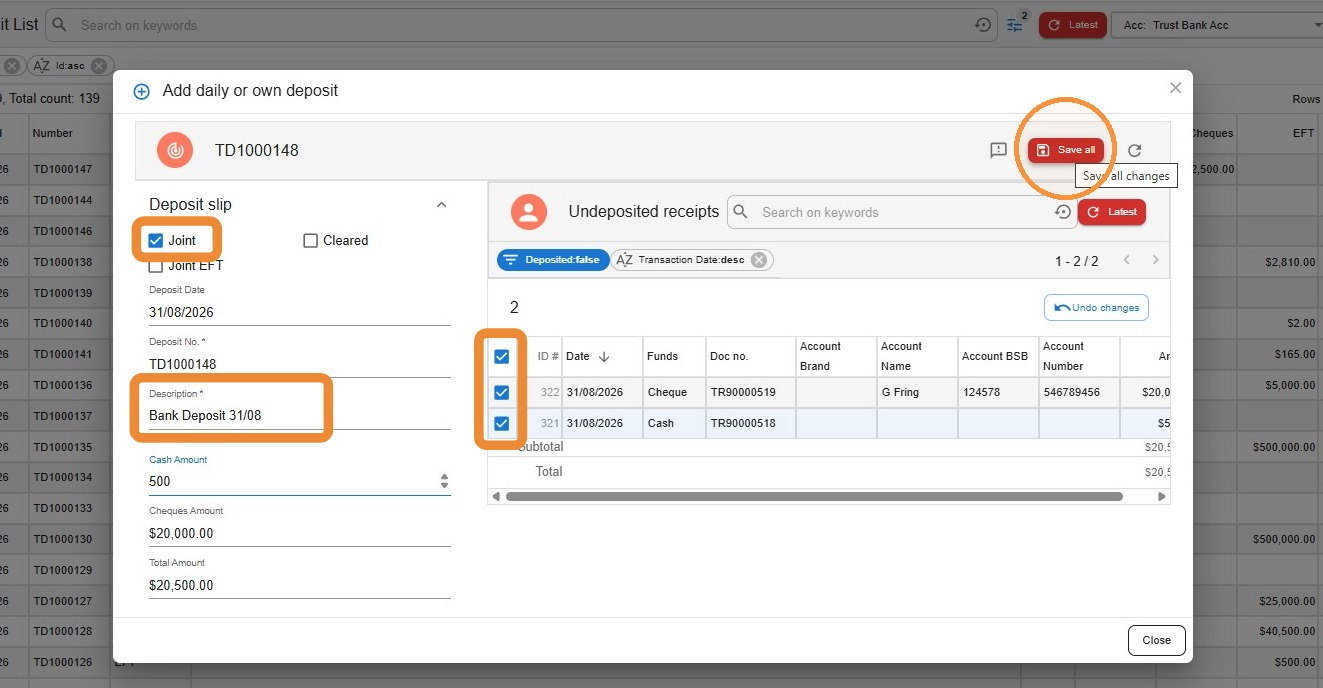Toggle the checkbox for receipt row 322
This screenshot has height=688, width=1323.
tap(502, 392)
